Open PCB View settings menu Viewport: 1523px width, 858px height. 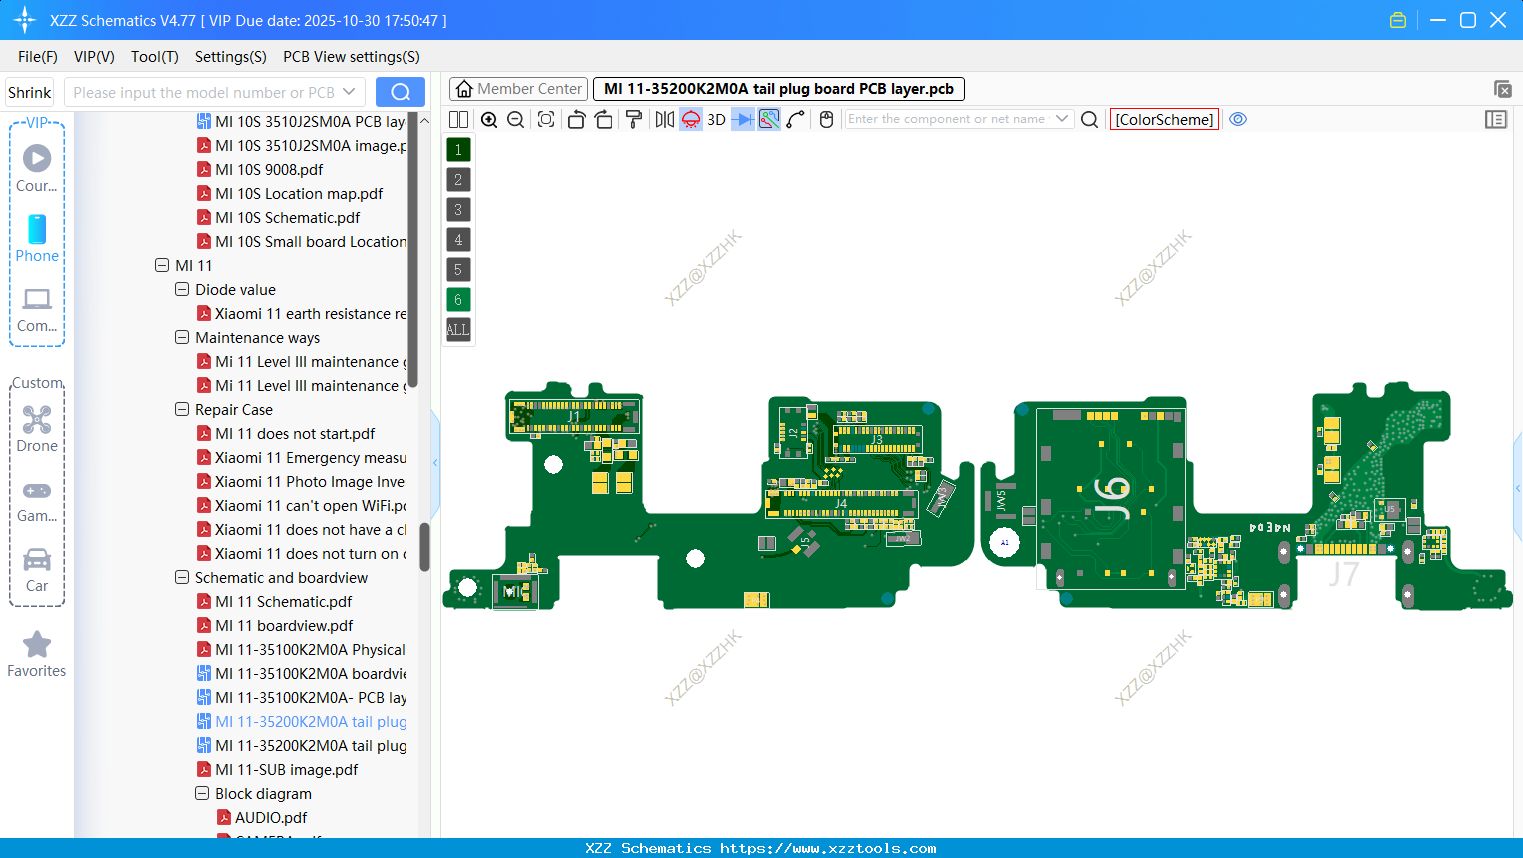(350, 57)
